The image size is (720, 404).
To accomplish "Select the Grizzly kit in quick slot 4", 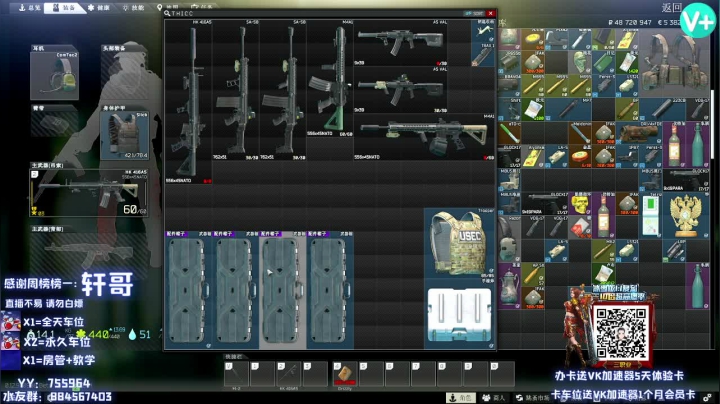I will [x=345, y=374].
